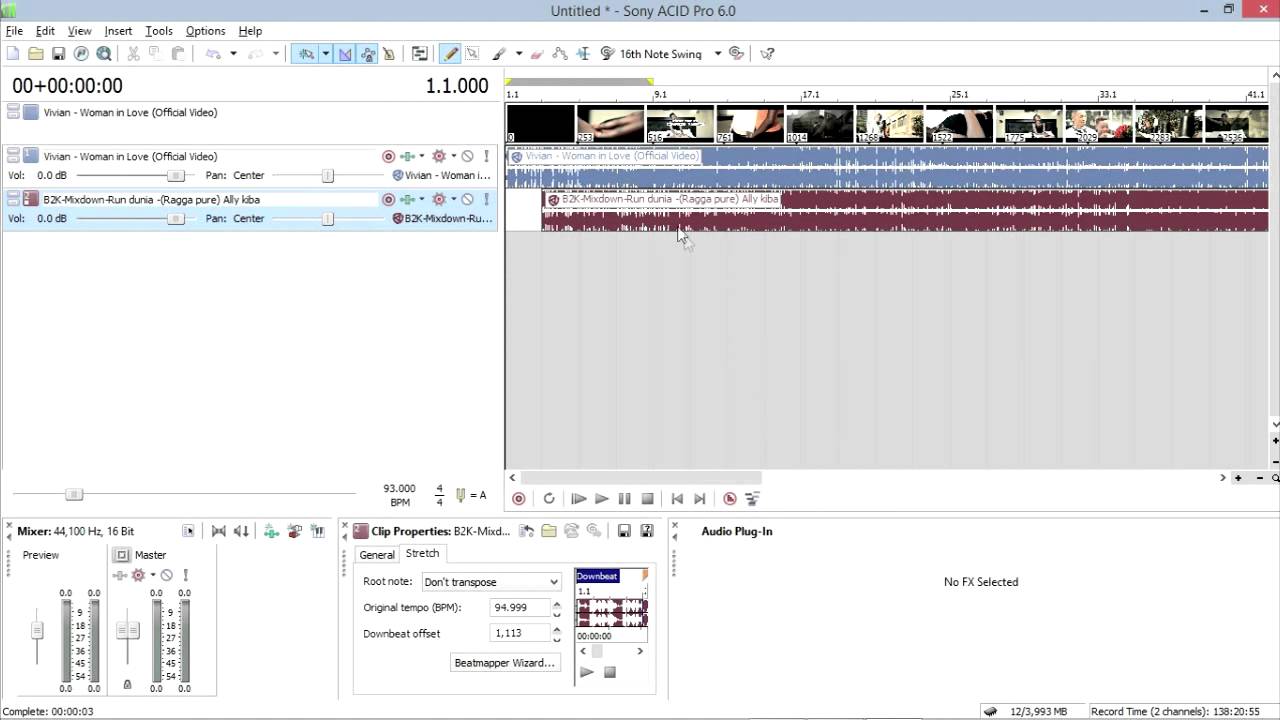1280x720 pixels.
Task: Toggle Loop Playback button
Action: (x=549, y=498)
